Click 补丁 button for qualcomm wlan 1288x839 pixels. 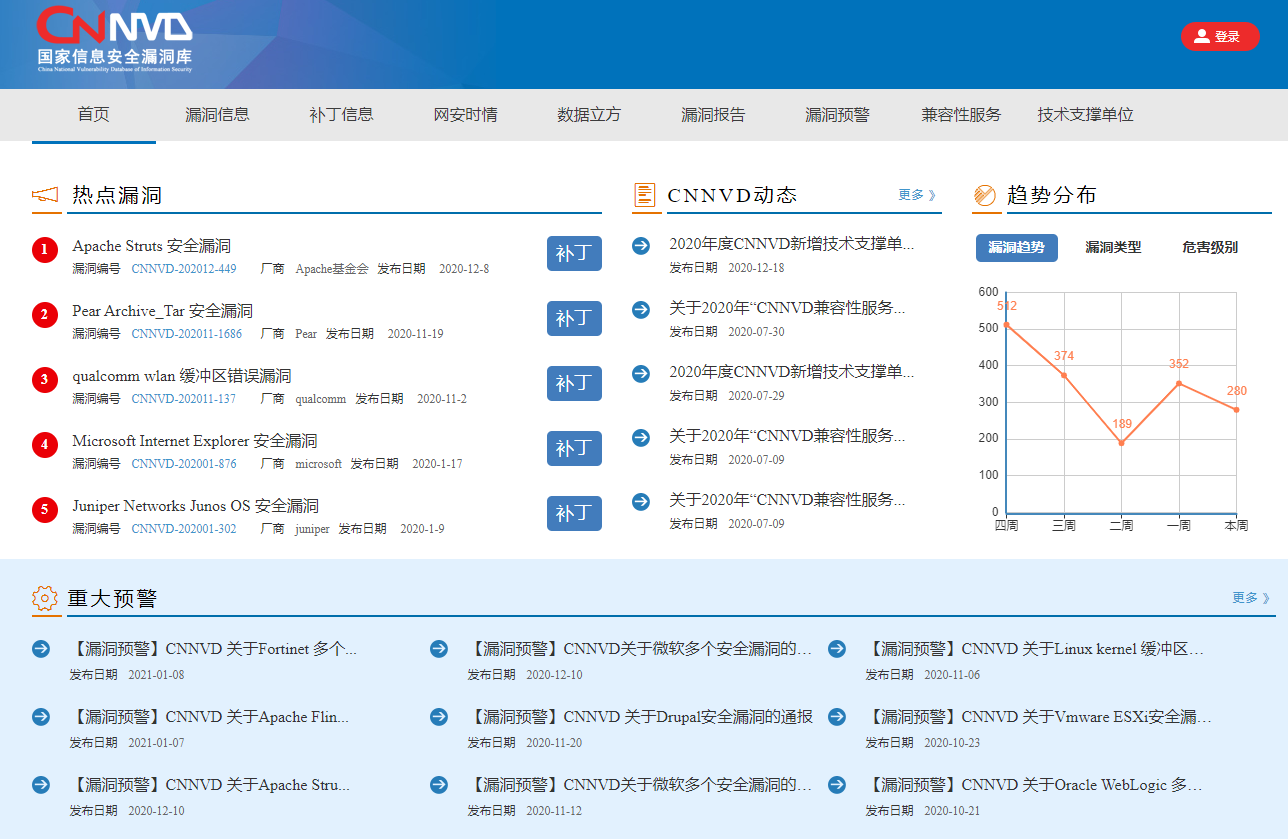574,384
